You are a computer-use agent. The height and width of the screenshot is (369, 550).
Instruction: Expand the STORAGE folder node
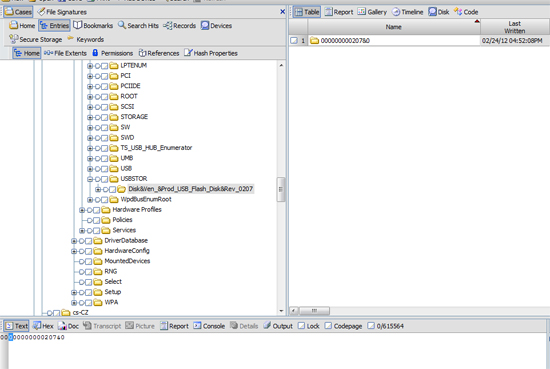tap(90, 117)
